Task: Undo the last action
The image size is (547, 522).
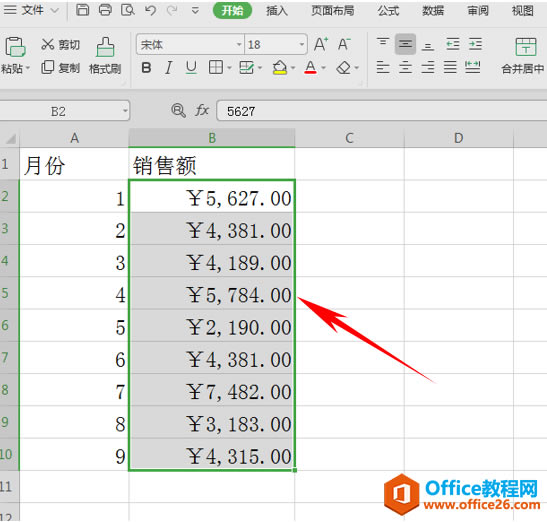Action: point(150,10)
